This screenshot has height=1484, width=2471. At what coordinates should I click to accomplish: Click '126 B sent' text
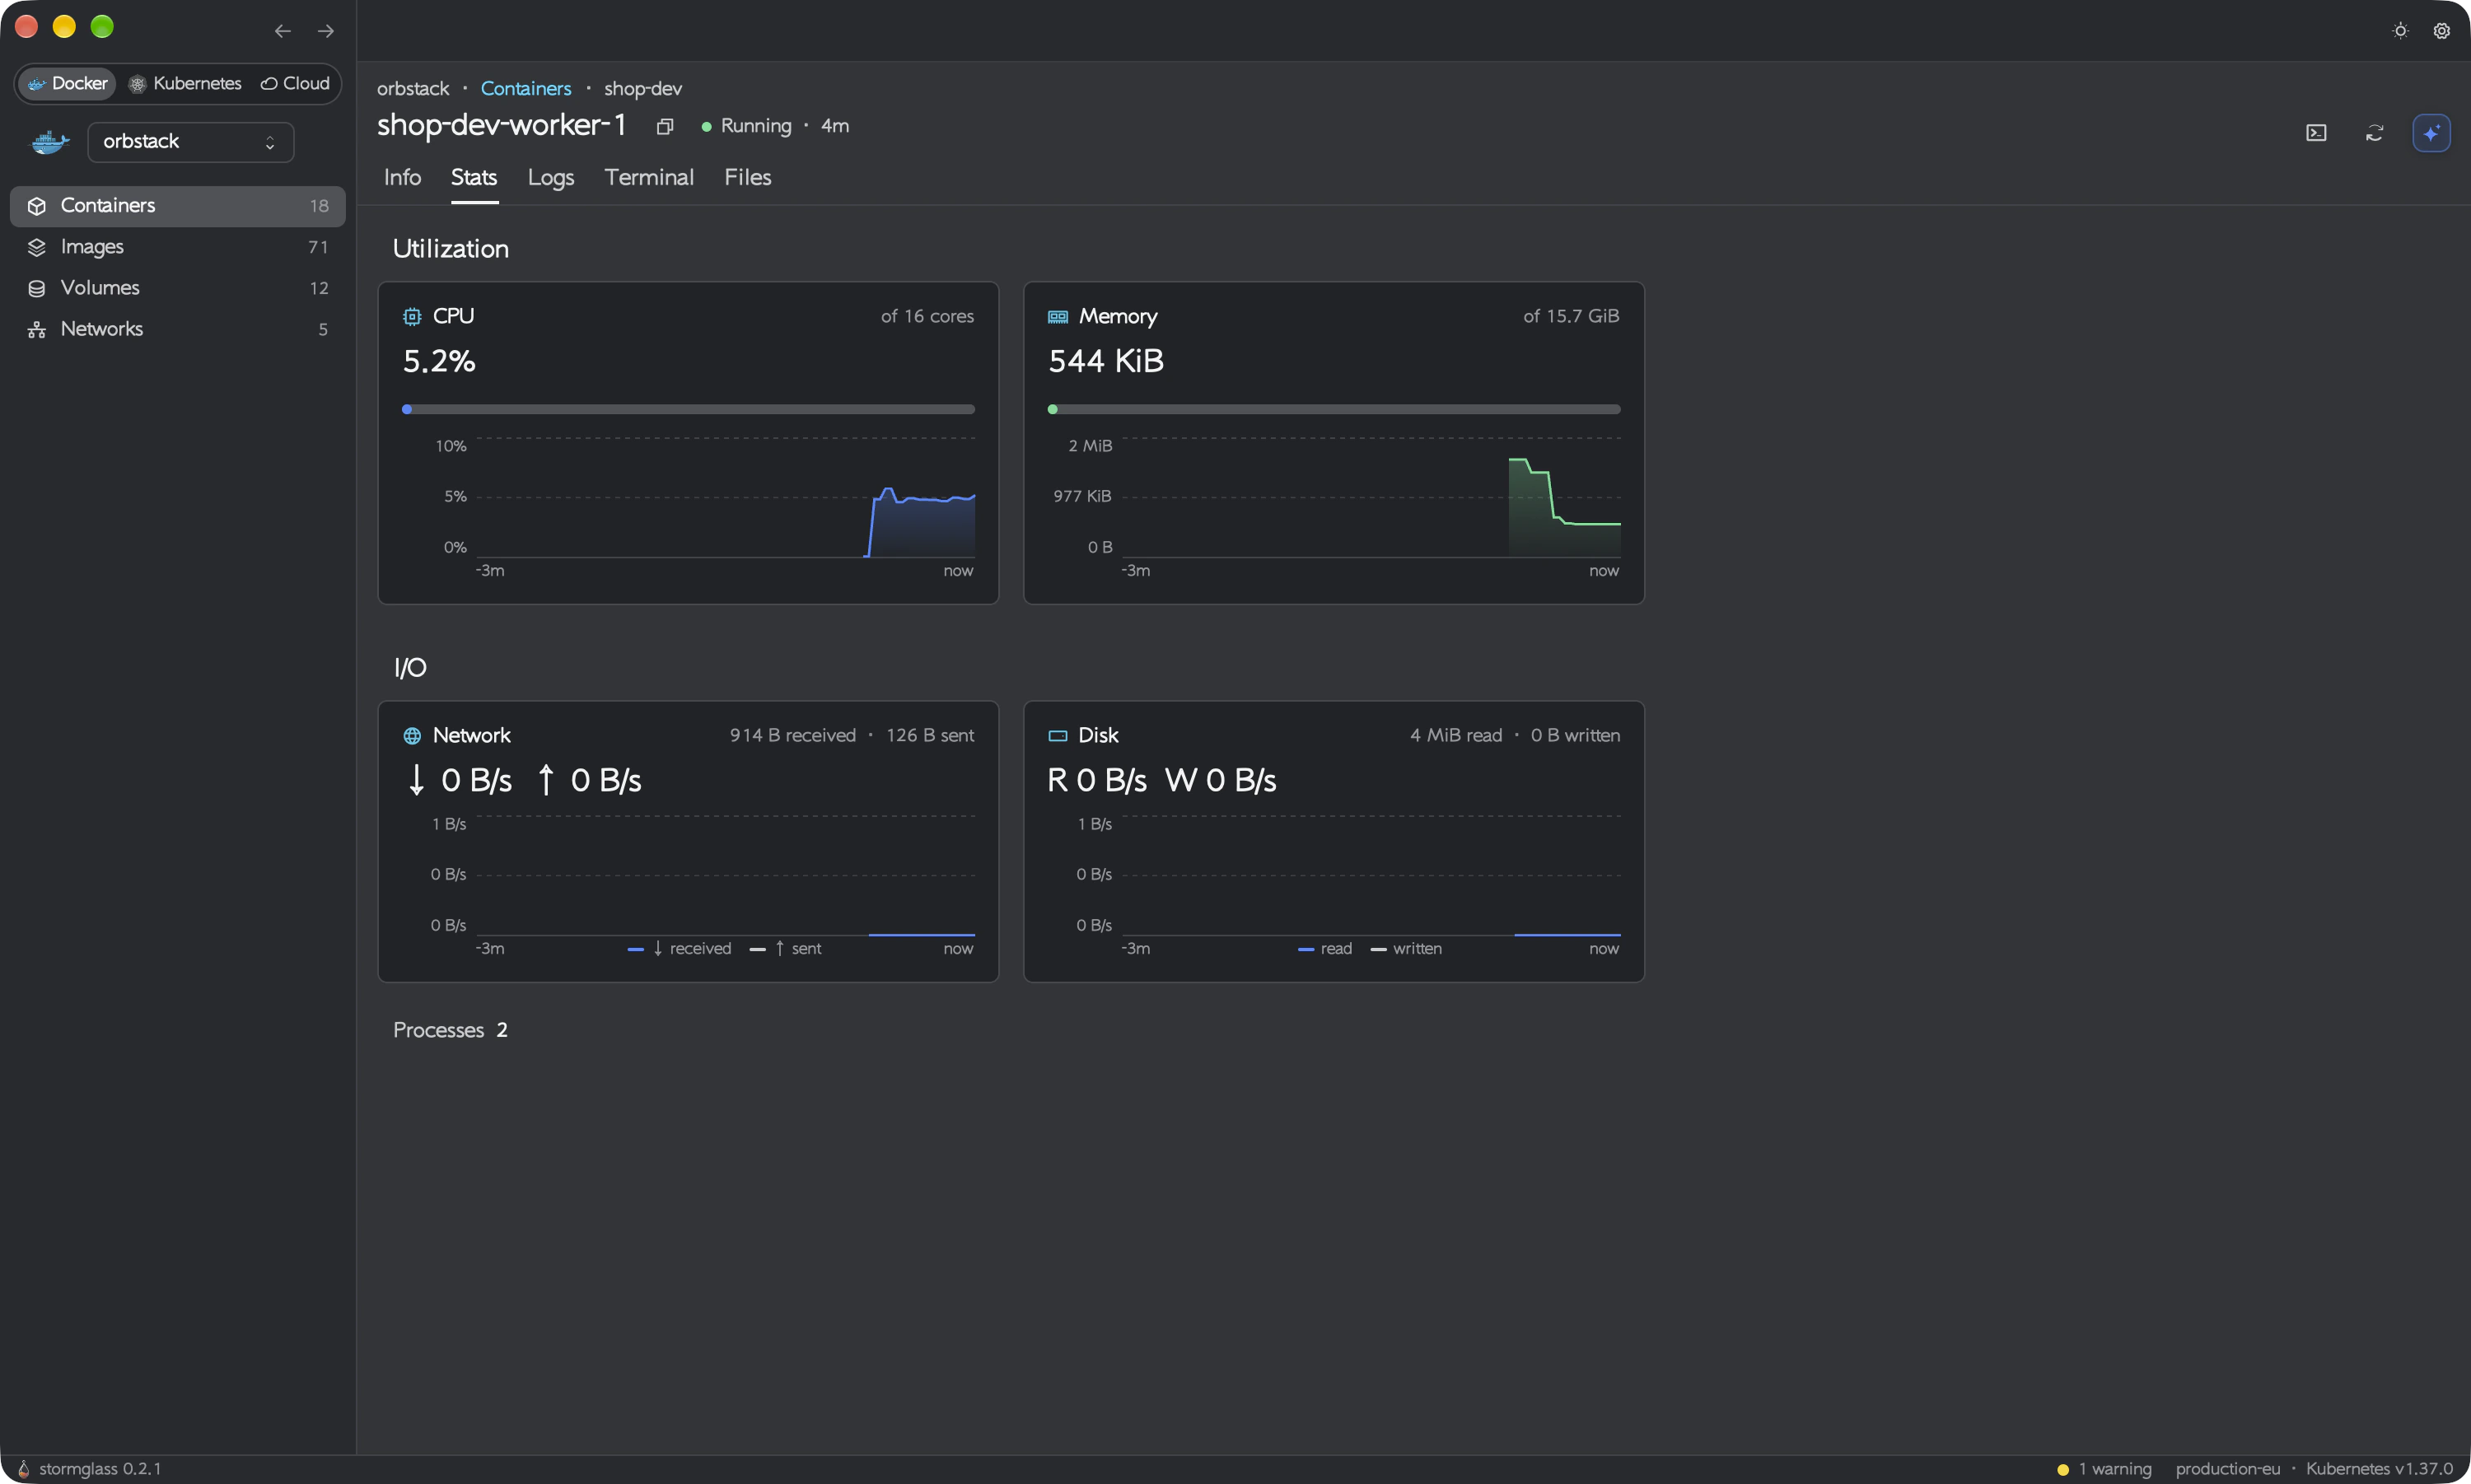point(930,736)
